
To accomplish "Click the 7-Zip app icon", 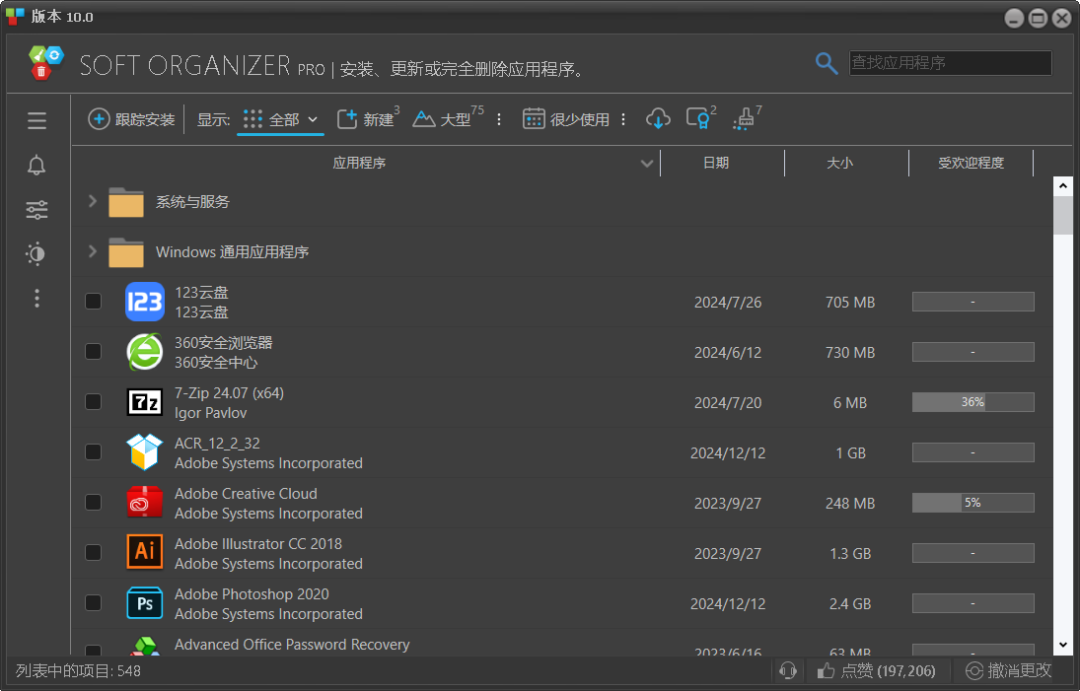I will coord(145,402).
